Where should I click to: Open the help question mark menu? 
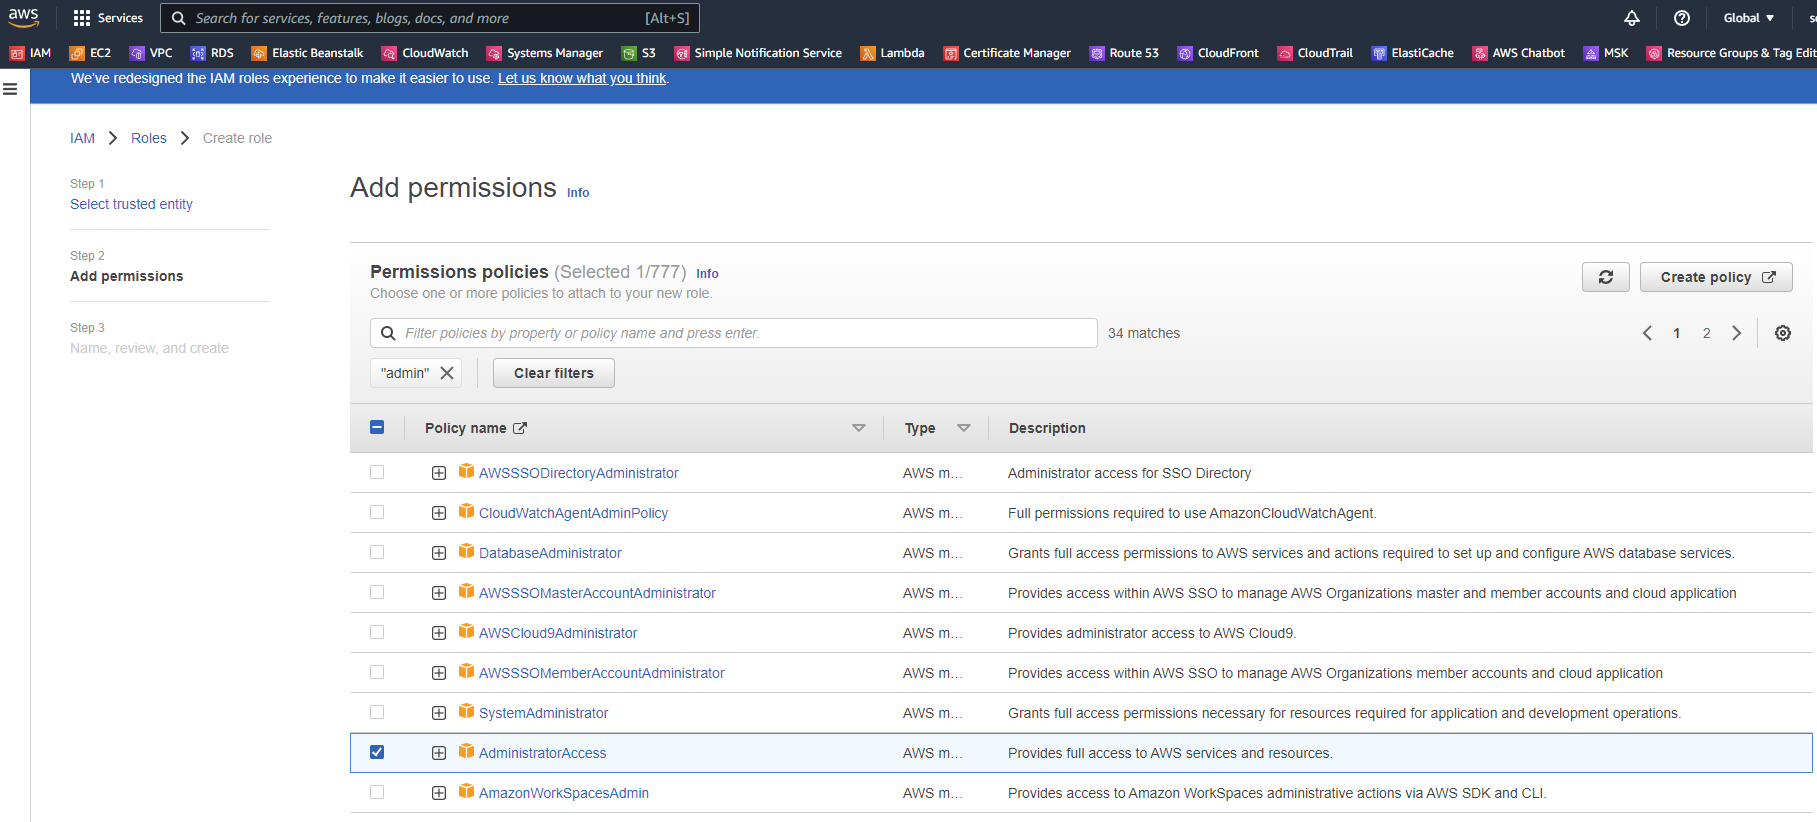1682,18
